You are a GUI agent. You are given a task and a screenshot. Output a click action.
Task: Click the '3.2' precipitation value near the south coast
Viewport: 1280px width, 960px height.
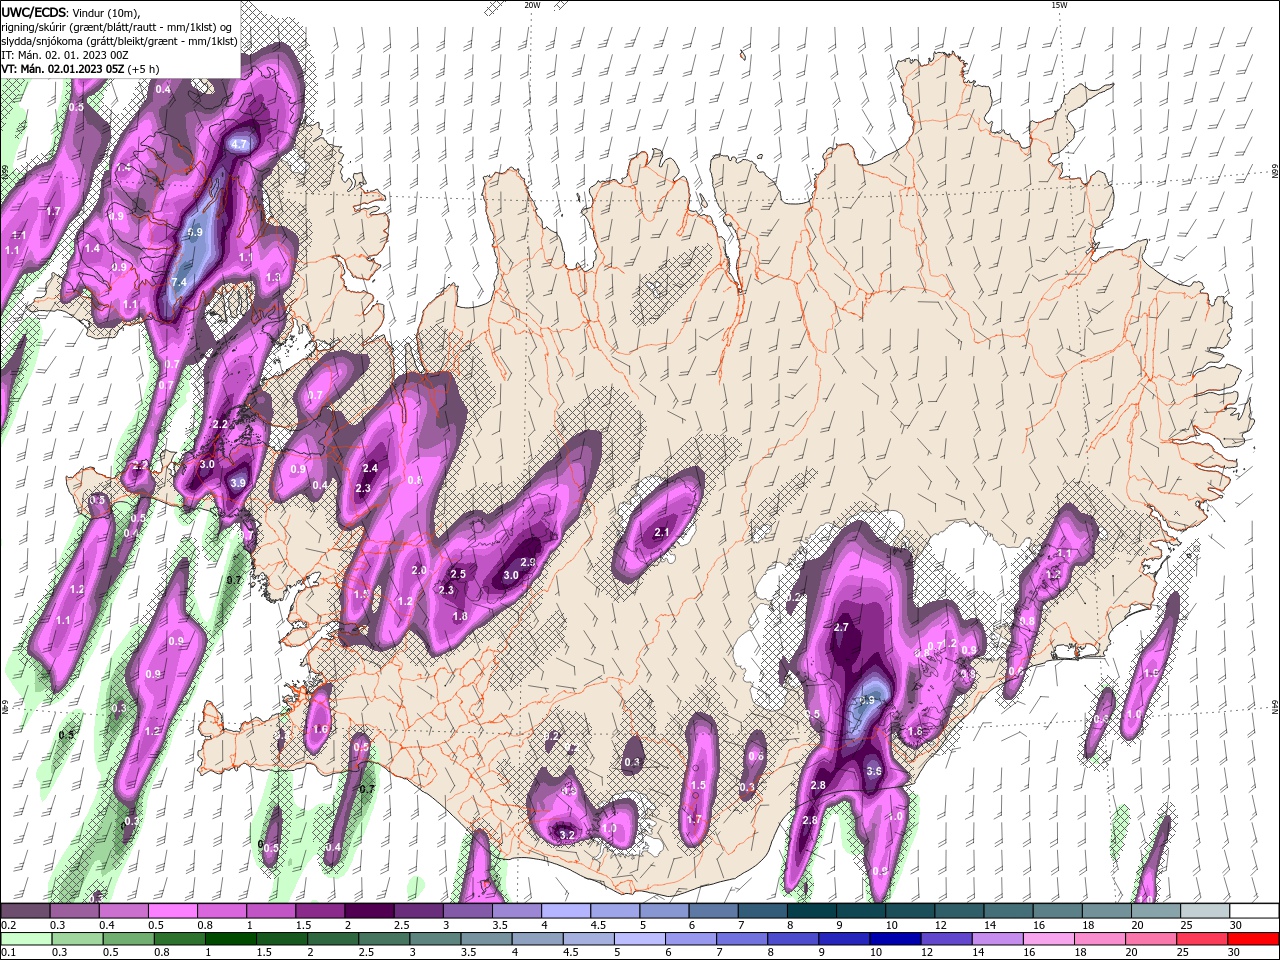(567, 834)
